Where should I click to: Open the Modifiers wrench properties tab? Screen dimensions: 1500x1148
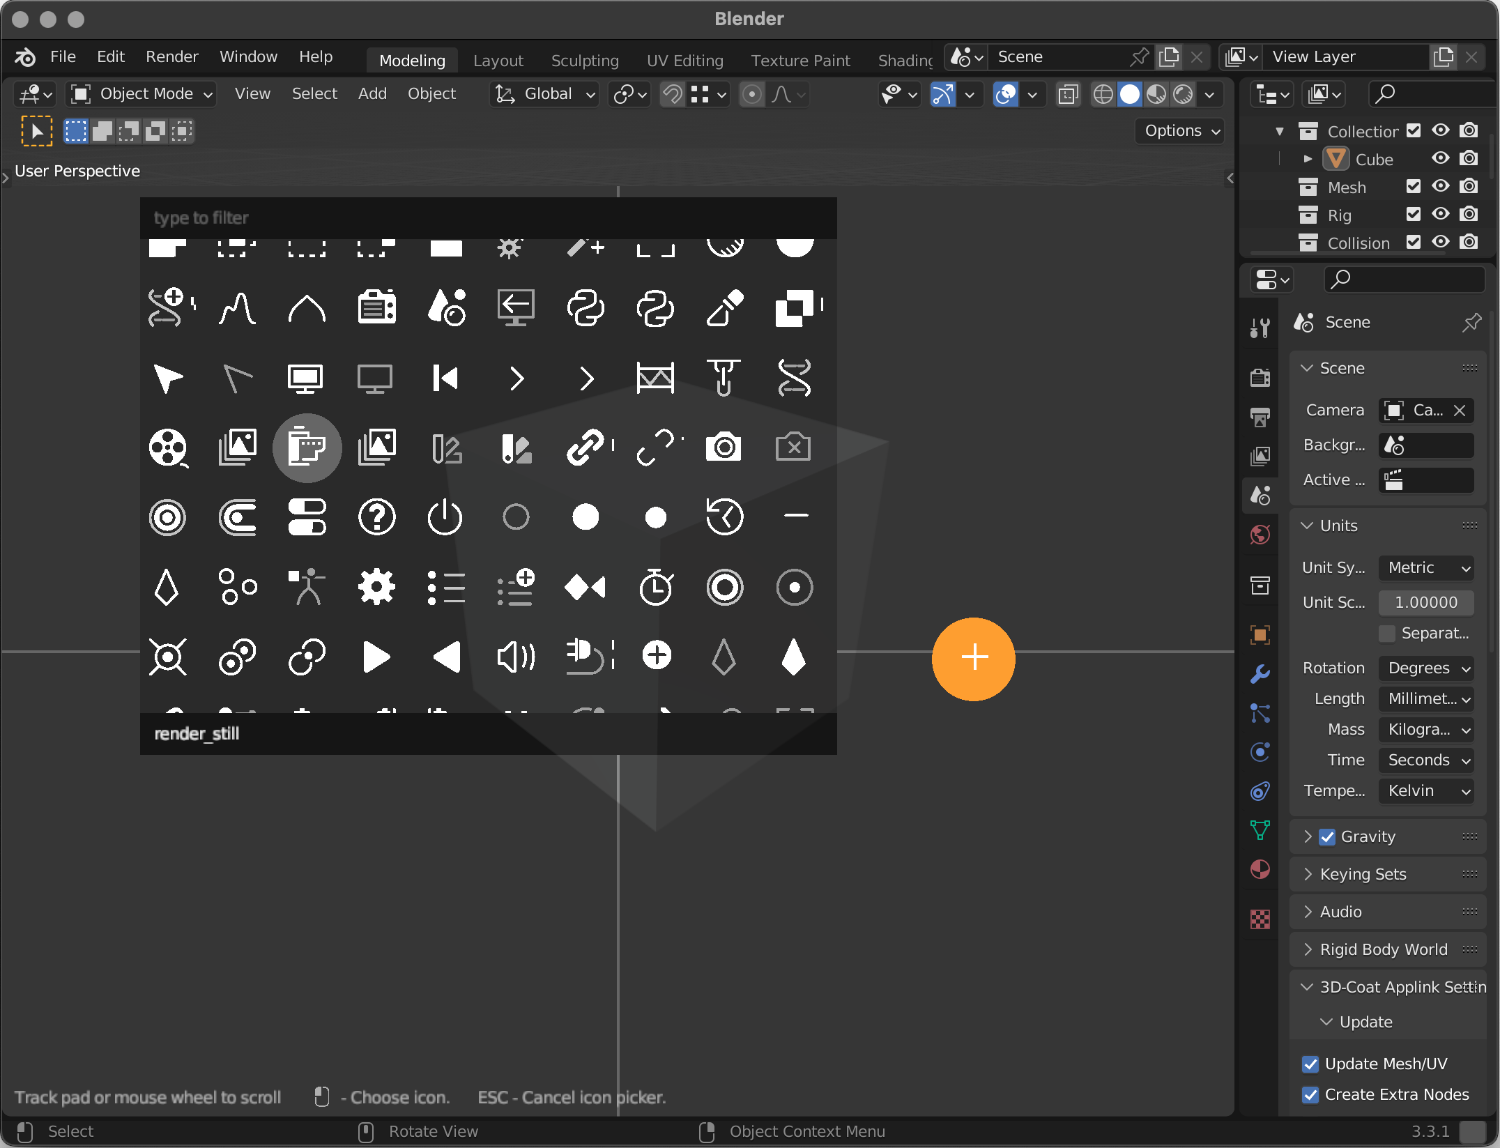tap(1260, 674)
